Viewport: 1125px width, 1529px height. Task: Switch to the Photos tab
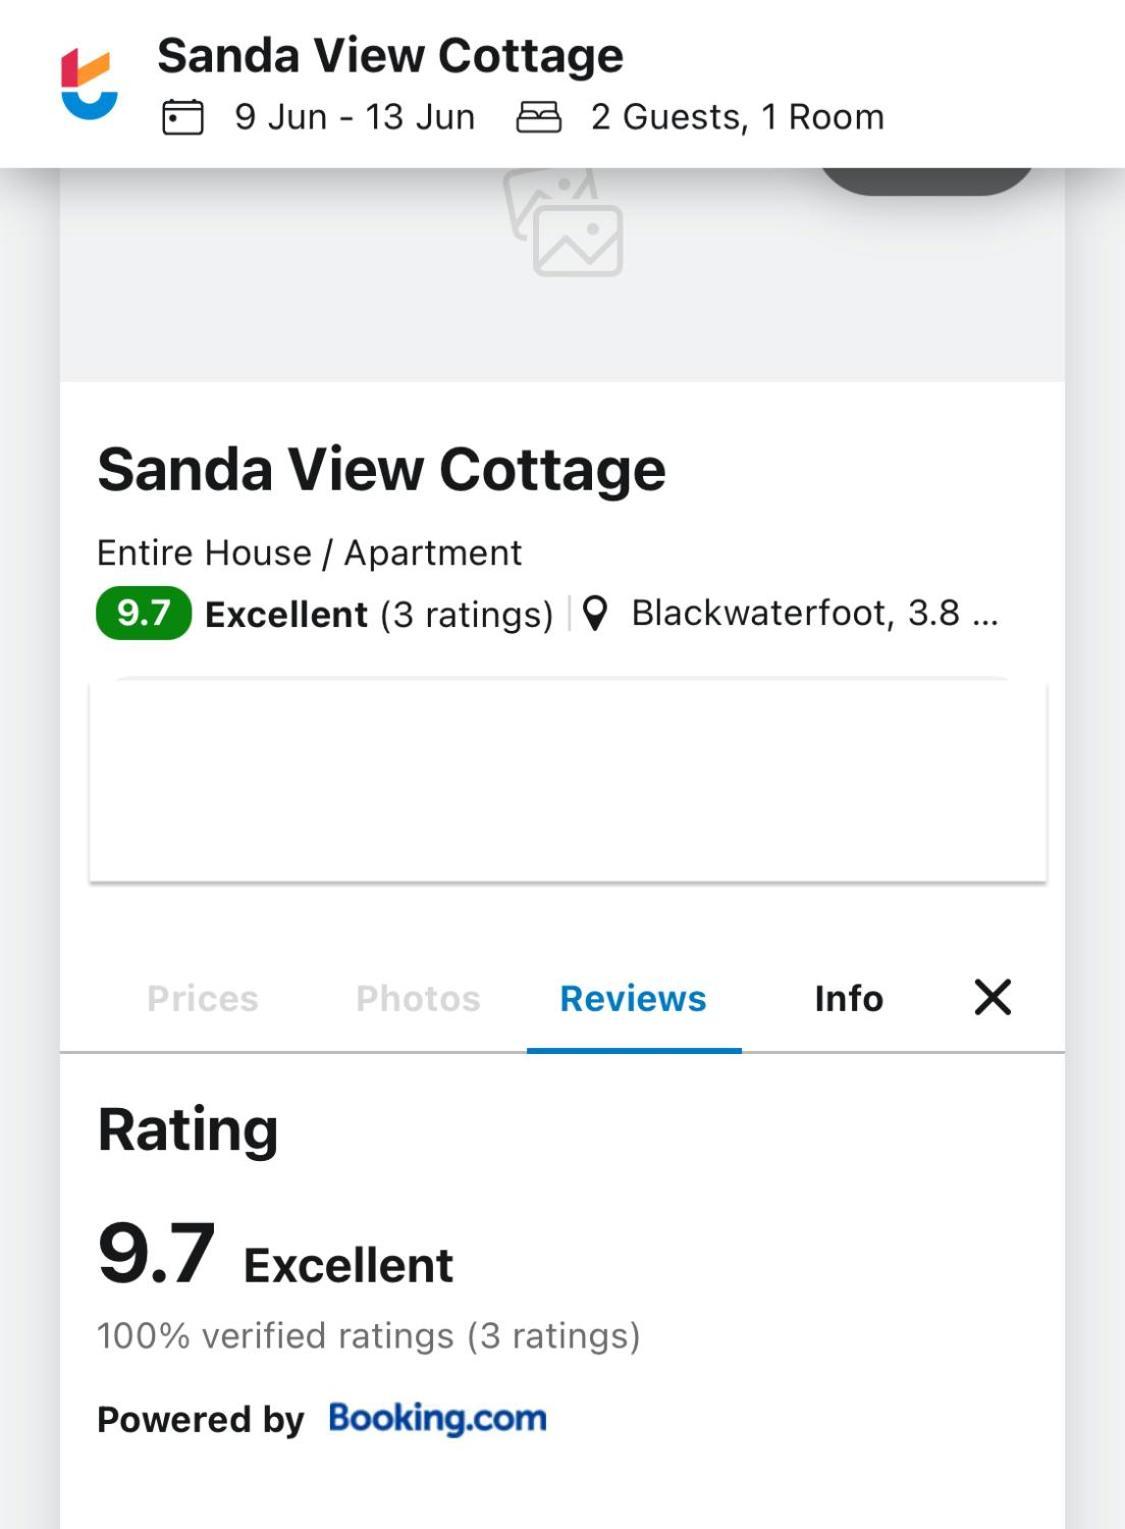(418, 998)
